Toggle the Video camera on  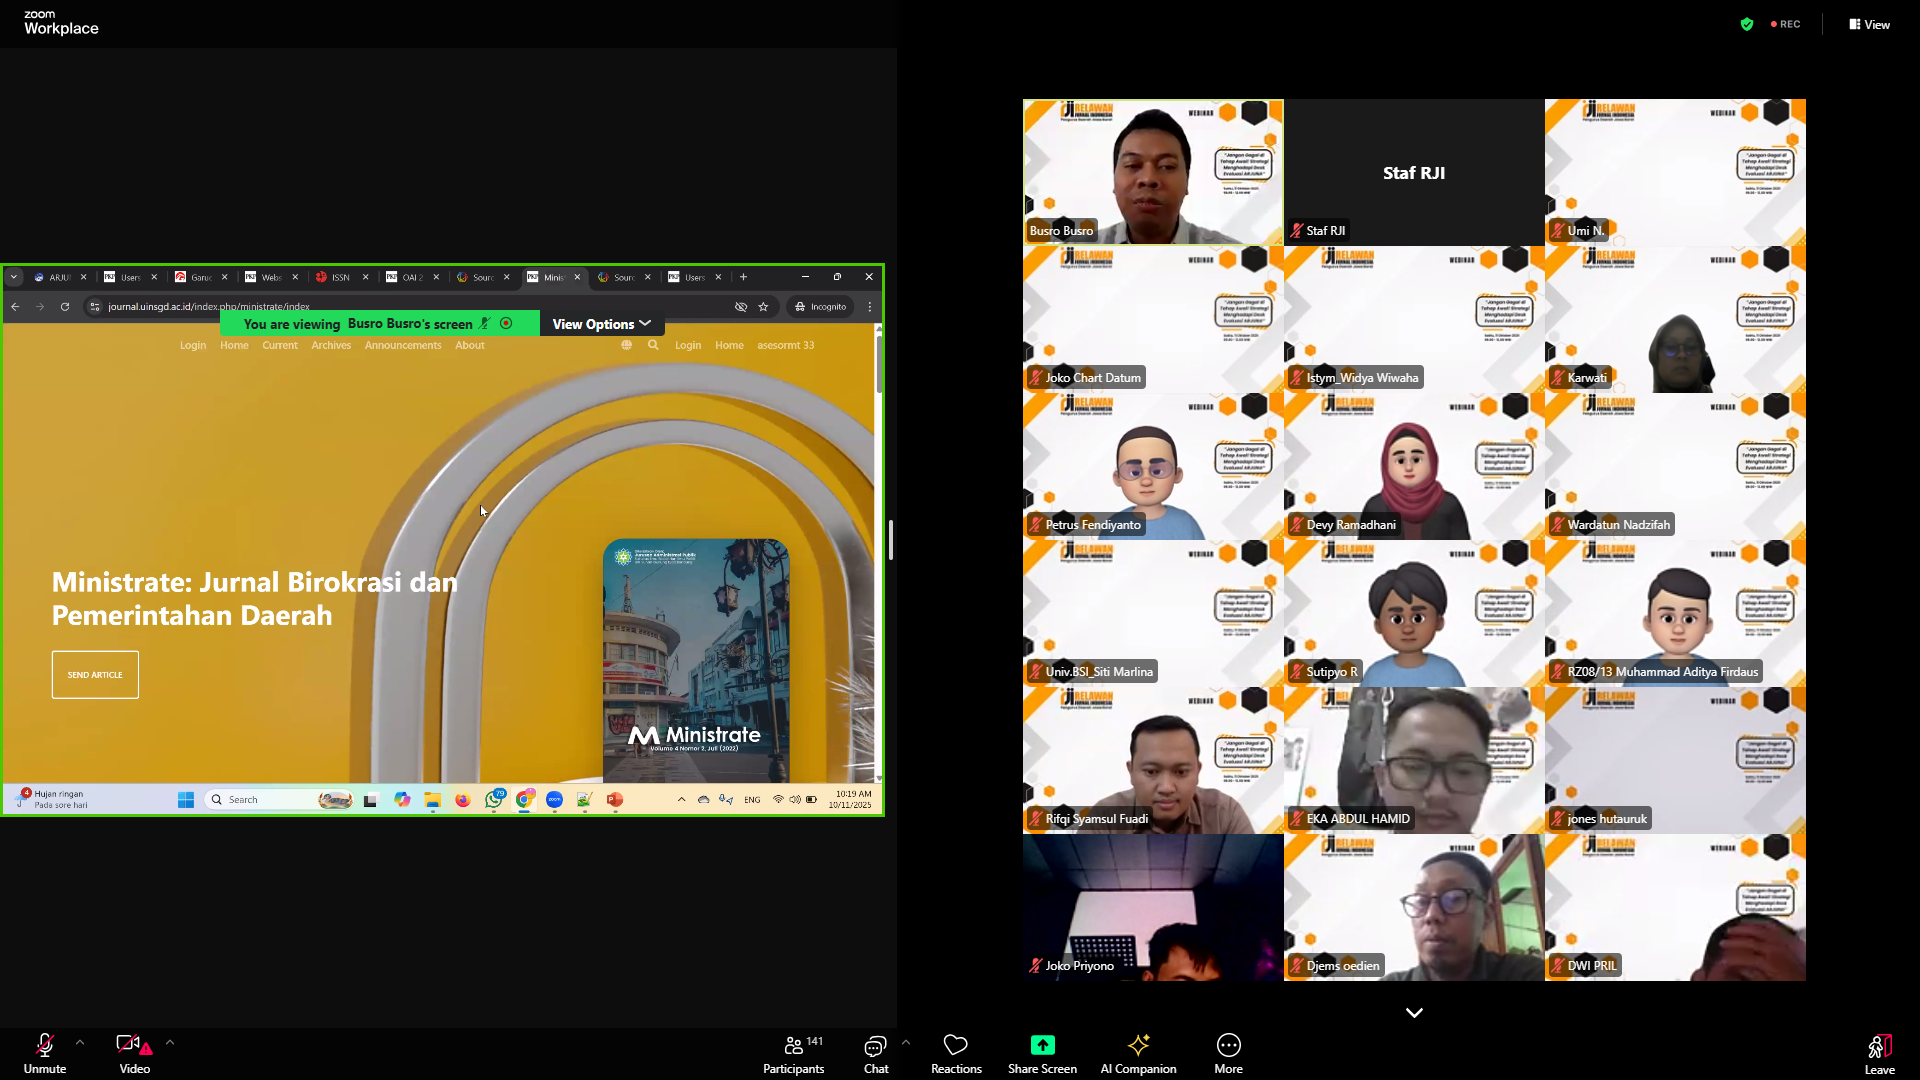[x=130, y=1046]
